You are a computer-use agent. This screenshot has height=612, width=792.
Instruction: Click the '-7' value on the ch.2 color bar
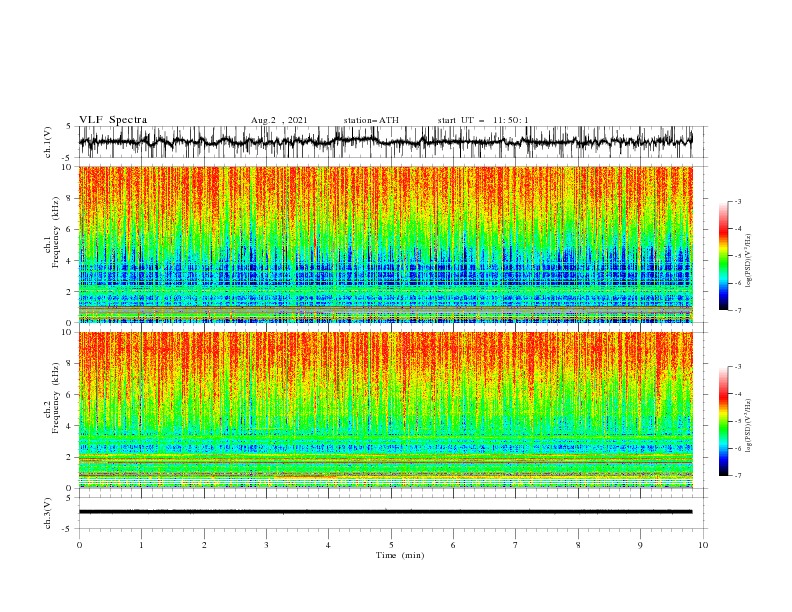737,475
